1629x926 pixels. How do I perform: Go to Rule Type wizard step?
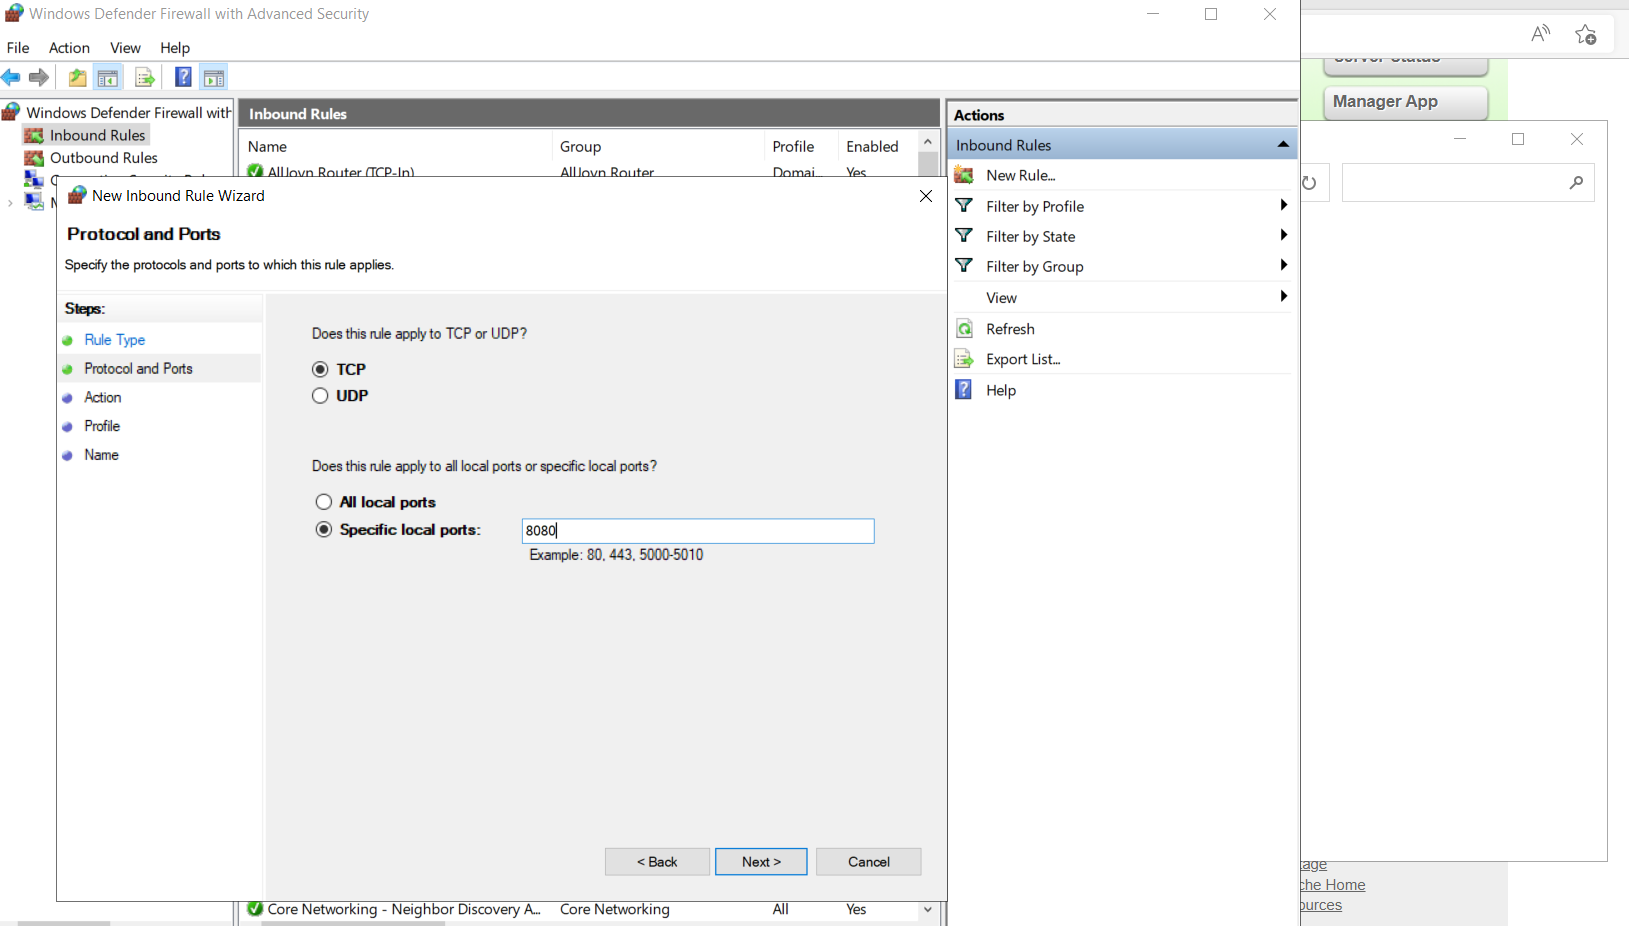click(115, 340)
